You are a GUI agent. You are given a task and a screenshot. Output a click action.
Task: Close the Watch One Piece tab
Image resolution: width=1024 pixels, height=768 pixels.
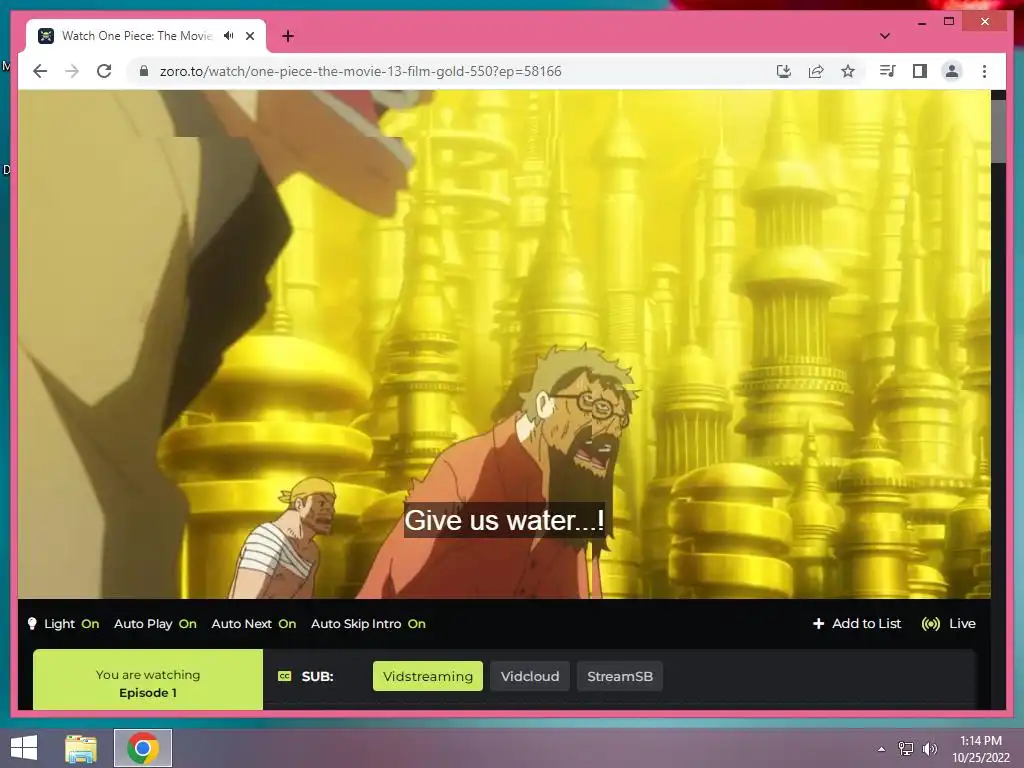(250, 36)
